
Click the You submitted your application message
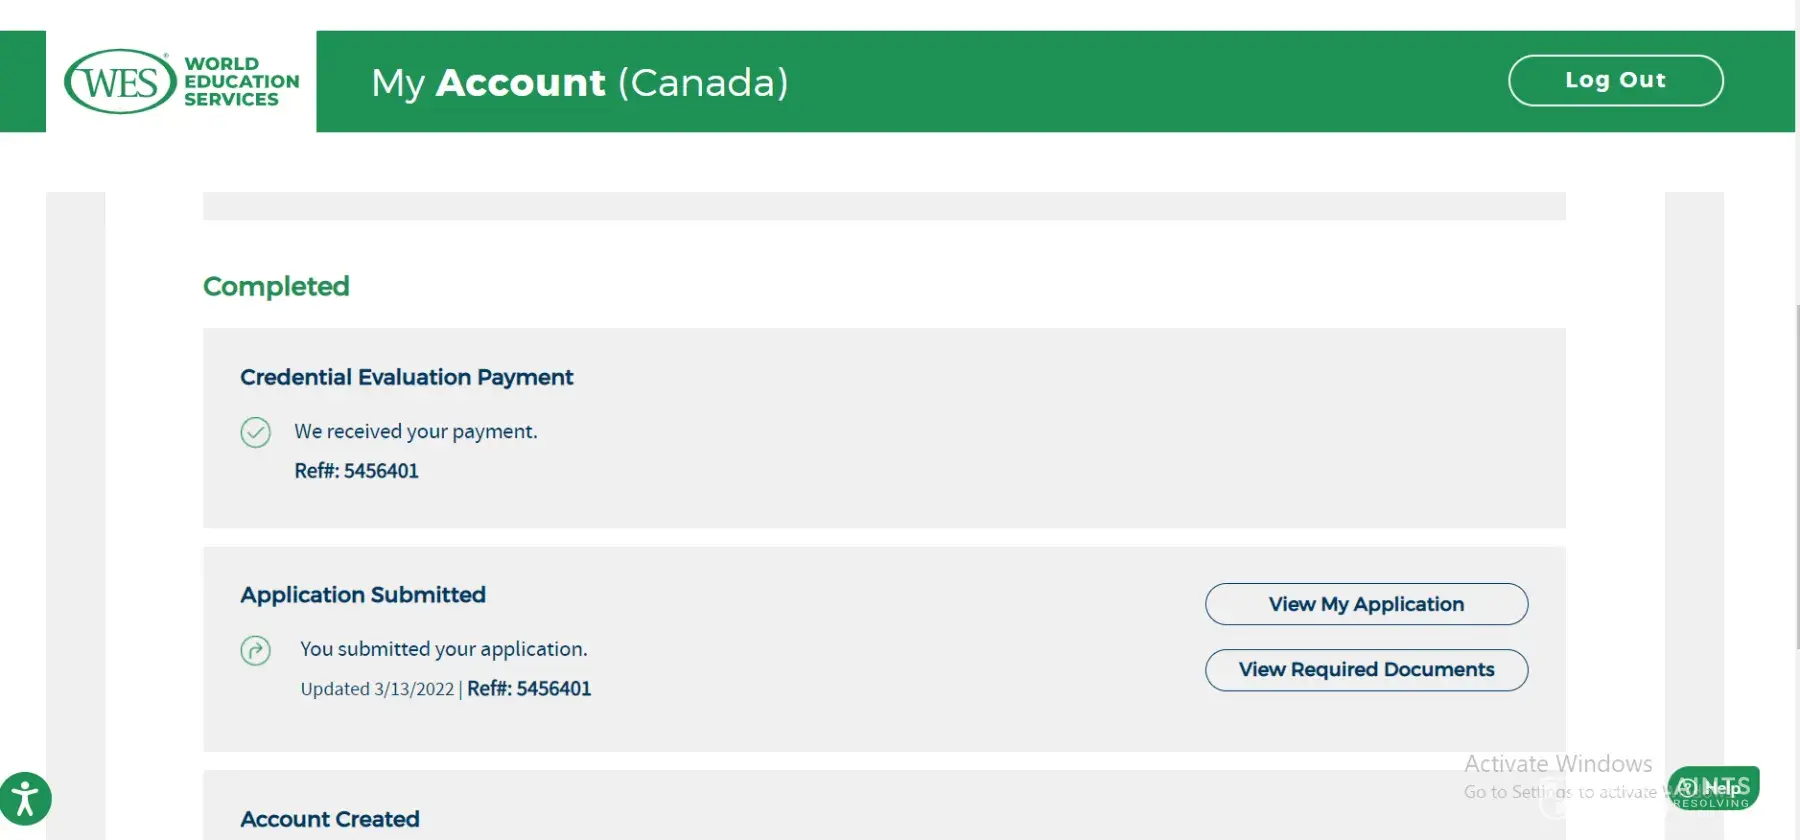tap(444, 649)
